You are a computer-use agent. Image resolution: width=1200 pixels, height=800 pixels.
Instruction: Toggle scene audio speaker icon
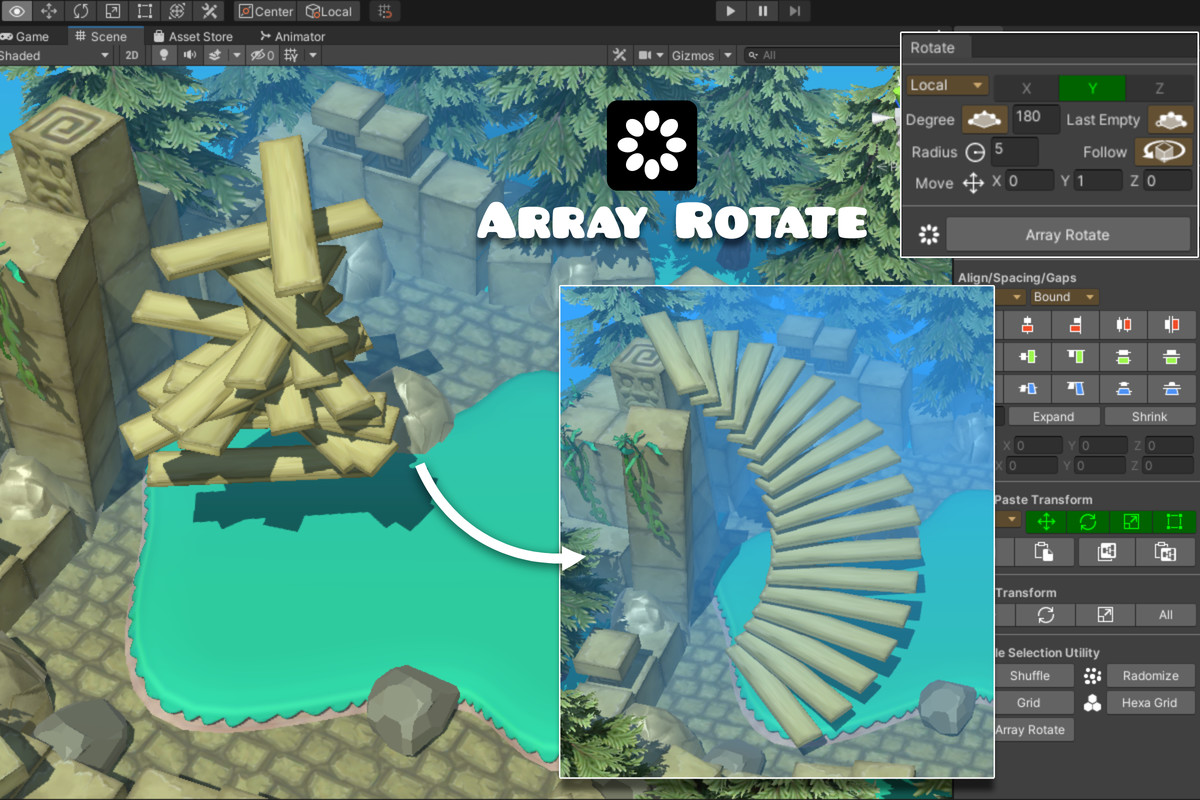click(x=190, y=55)
